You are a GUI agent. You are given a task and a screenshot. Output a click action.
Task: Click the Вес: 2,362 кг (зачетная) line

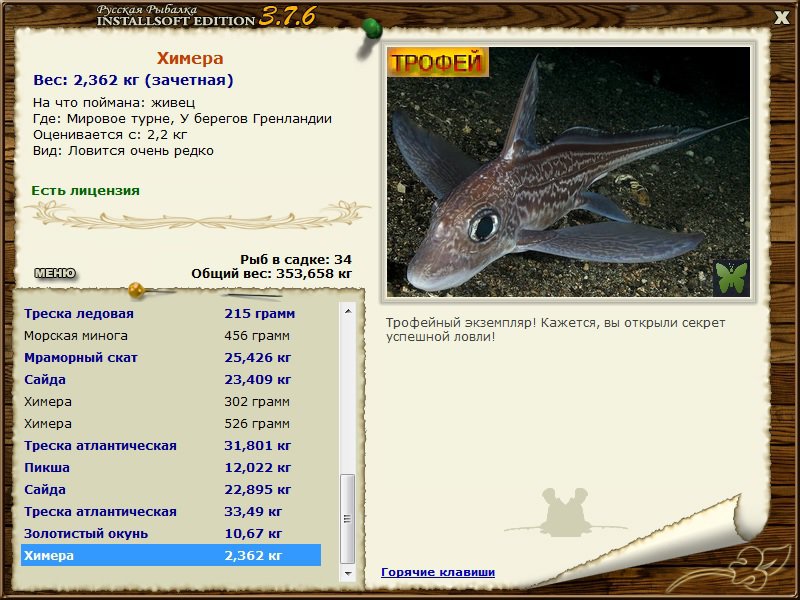click(x=133, y=80)
